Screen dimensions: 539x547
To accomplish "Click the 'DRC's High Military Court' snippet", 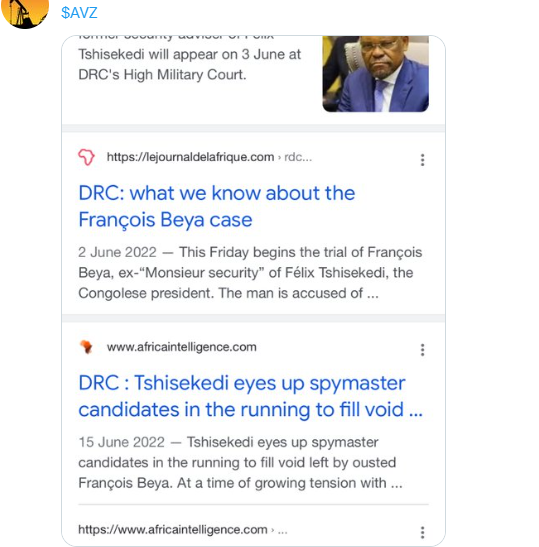I will coord(162,75).
